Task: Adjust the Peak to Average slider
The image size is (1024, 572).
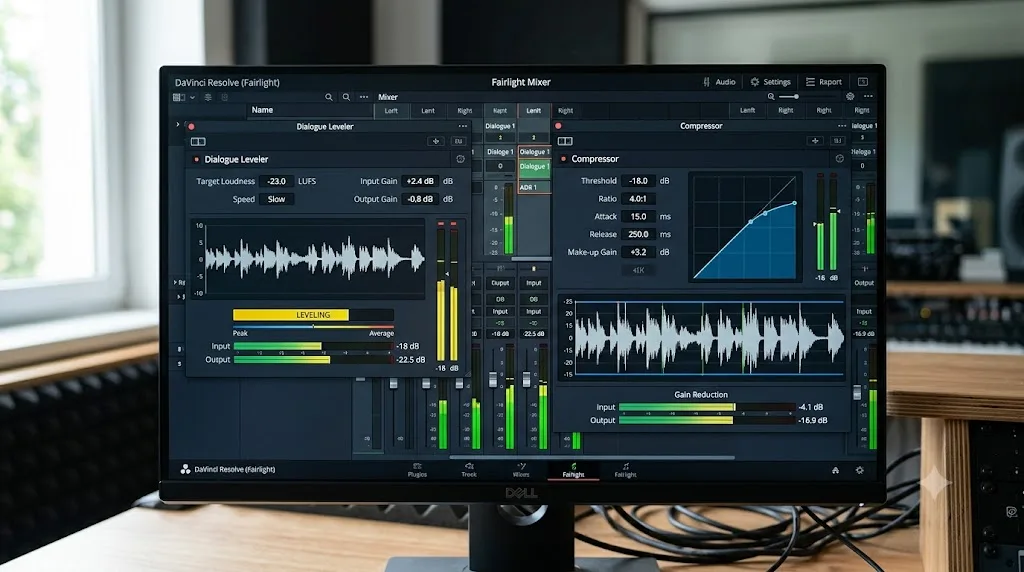Action: 313,326
